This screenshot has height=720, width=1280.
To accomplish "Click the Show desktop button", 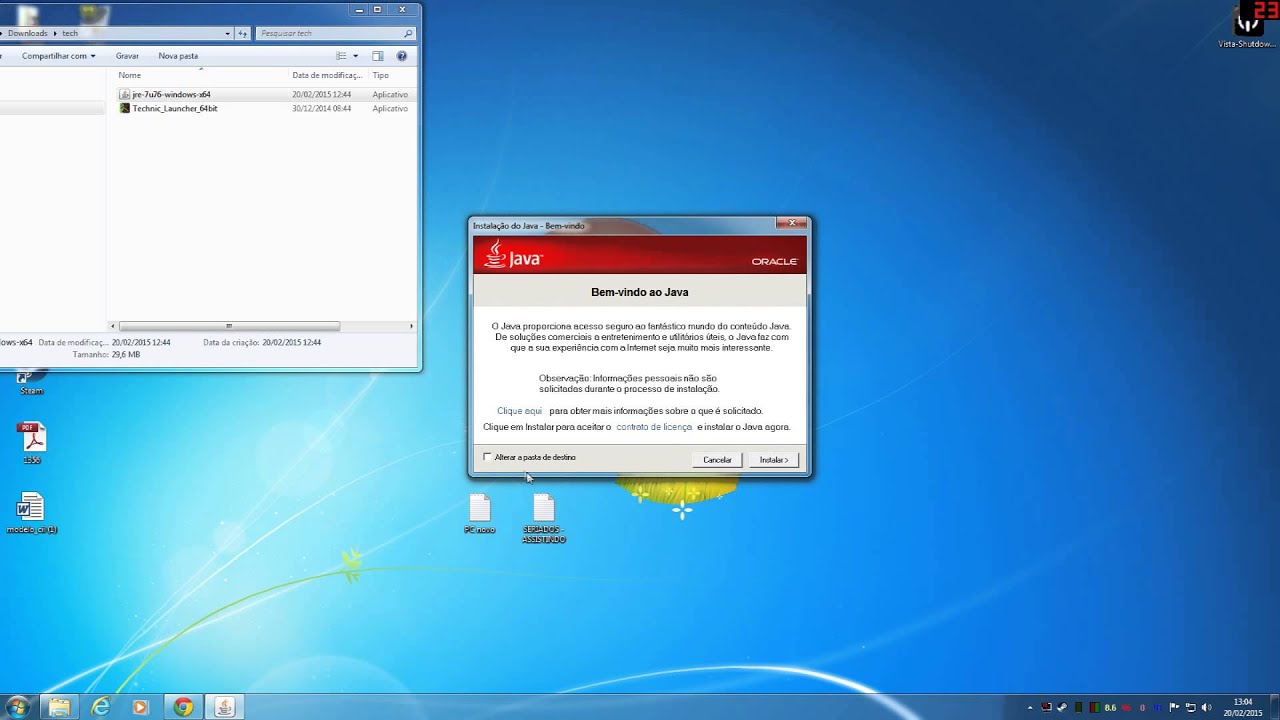I will tap(1273, 707).
